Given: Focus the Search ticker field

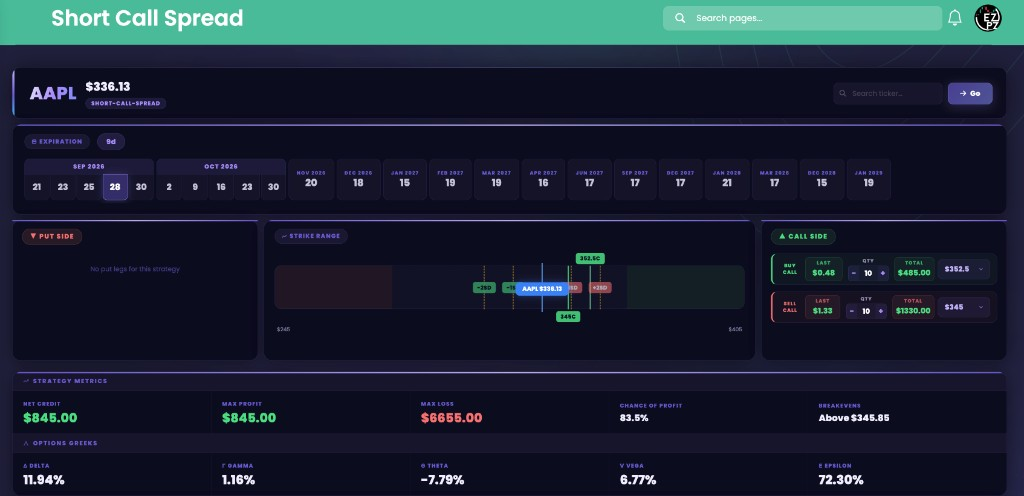Looking at the screenshot, I should [888, 93].
